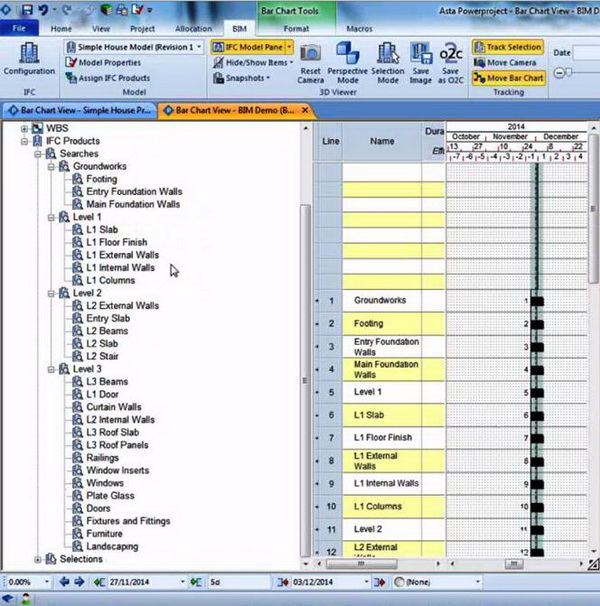This screenshot has width=600, height=606.
Task: Click the finish date icon beside 03/12/2014
Action: click(x=283, y=582)
